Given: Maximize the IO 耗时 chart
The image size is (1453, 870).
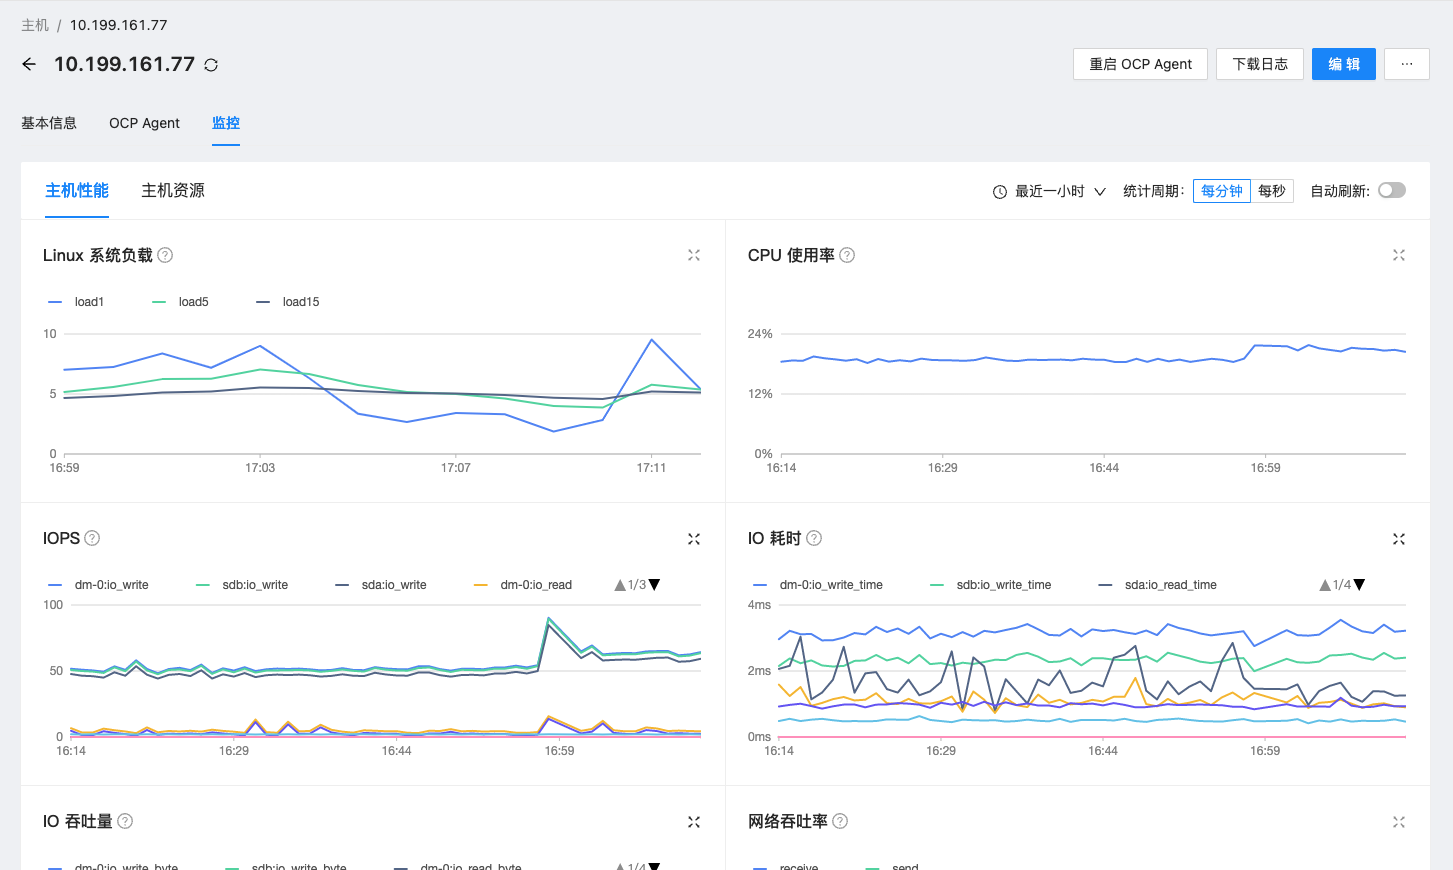Looking at the screenshot, I should click(x=1399, y=539).
